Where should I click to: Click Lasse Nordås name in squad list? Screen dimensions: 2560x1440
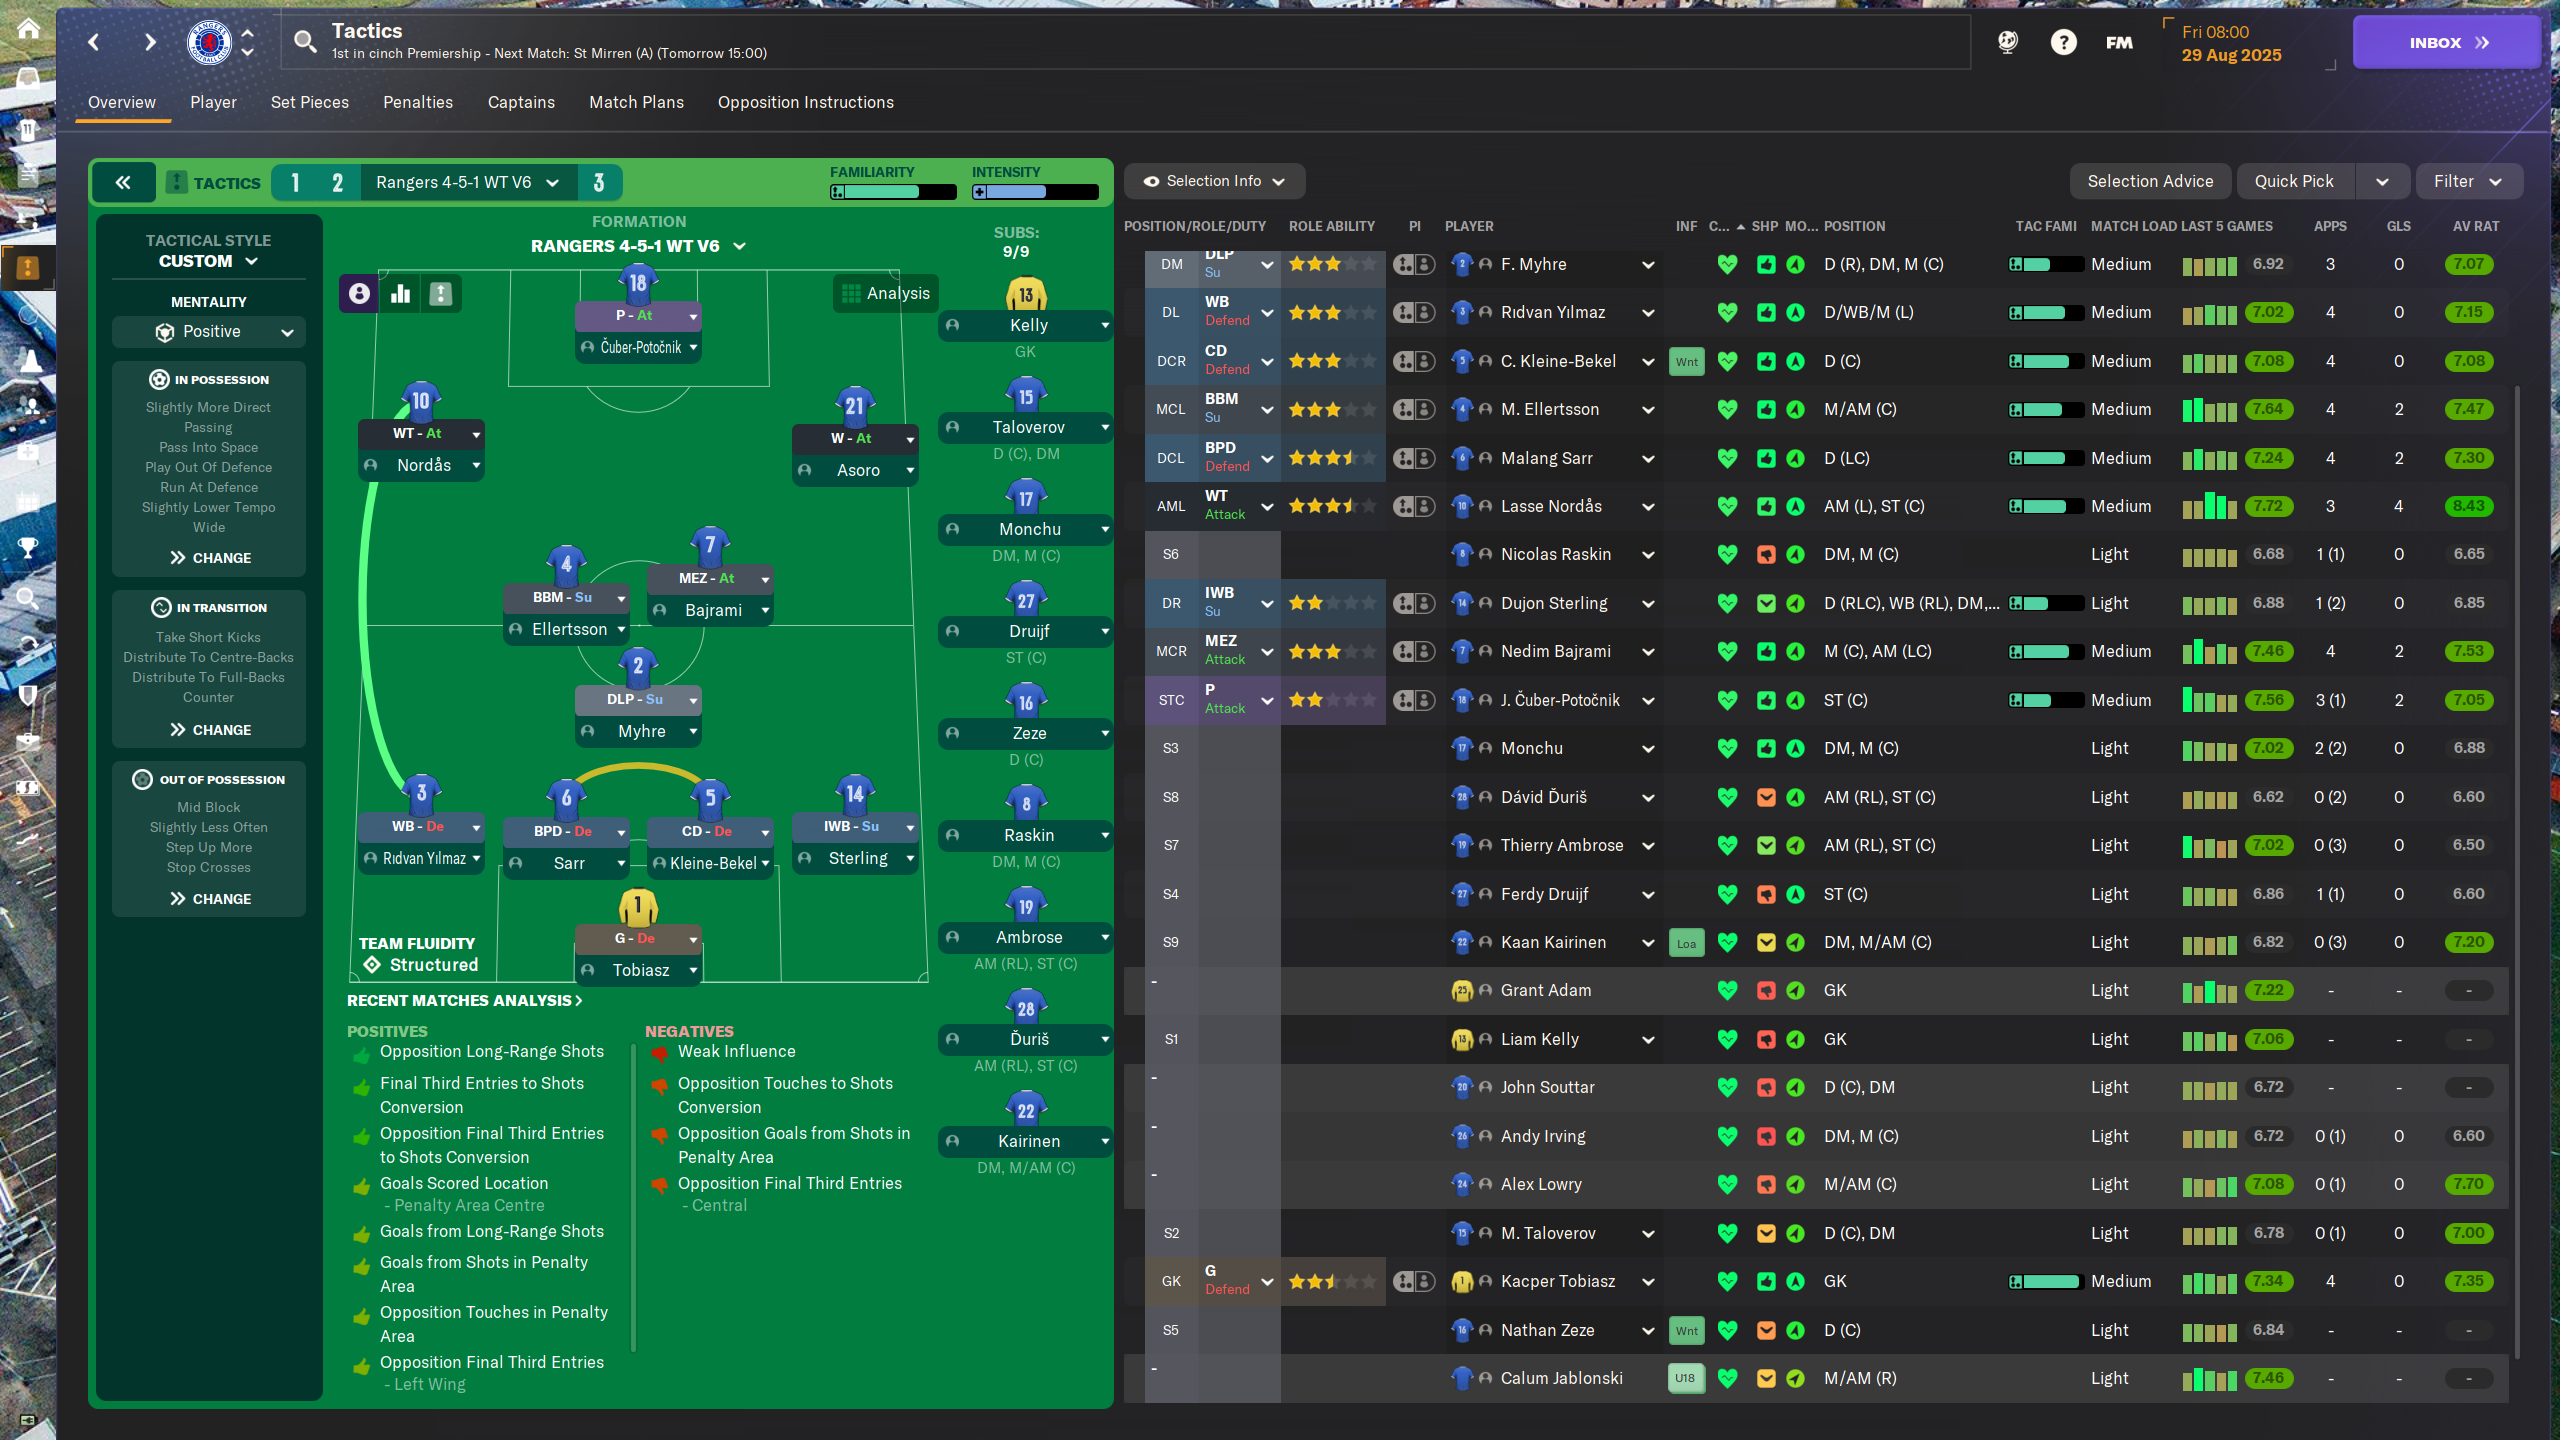point(1551,506)
